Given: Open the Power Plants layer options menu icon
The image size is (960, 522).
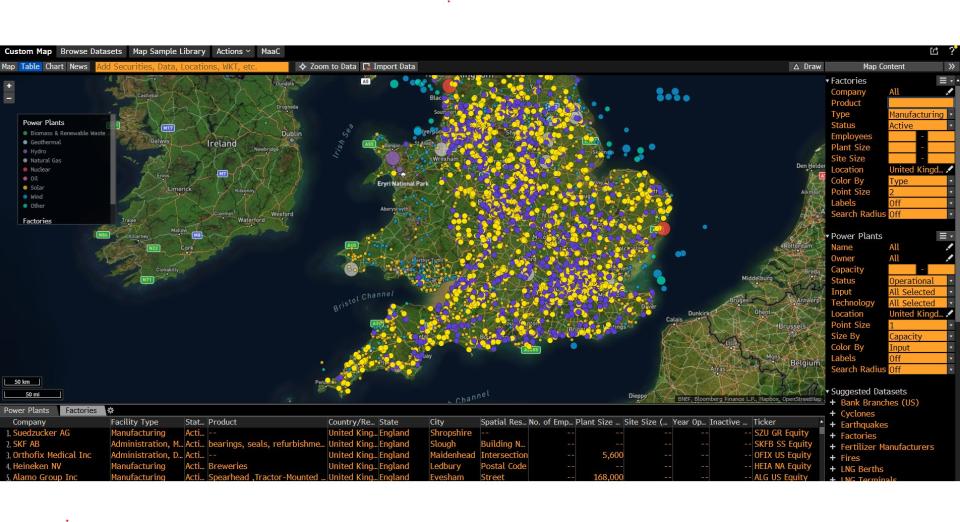Looking at the screenshot, I should 944,236.
